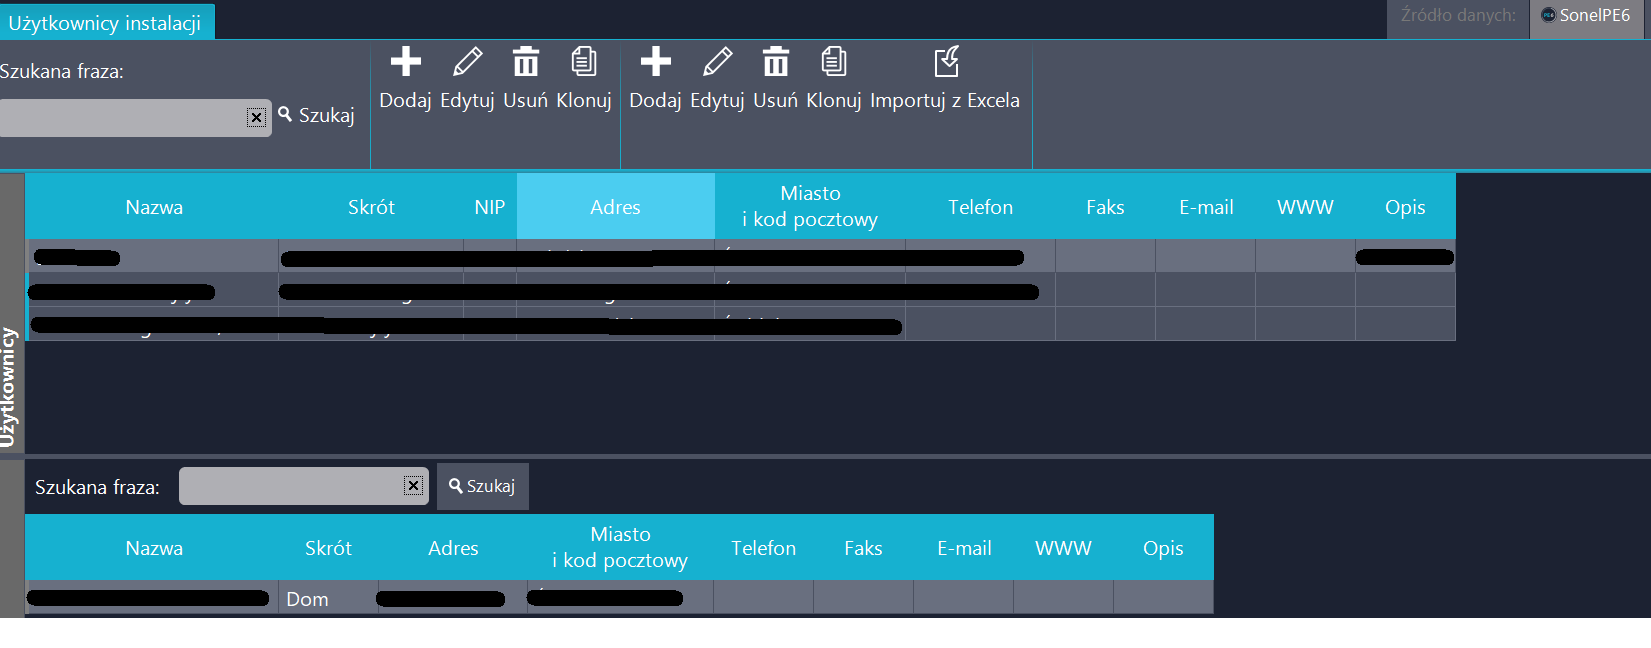Clear the lower search field with its X
The height and width of the screenshot is (648, 1651).
coord(413,486)
